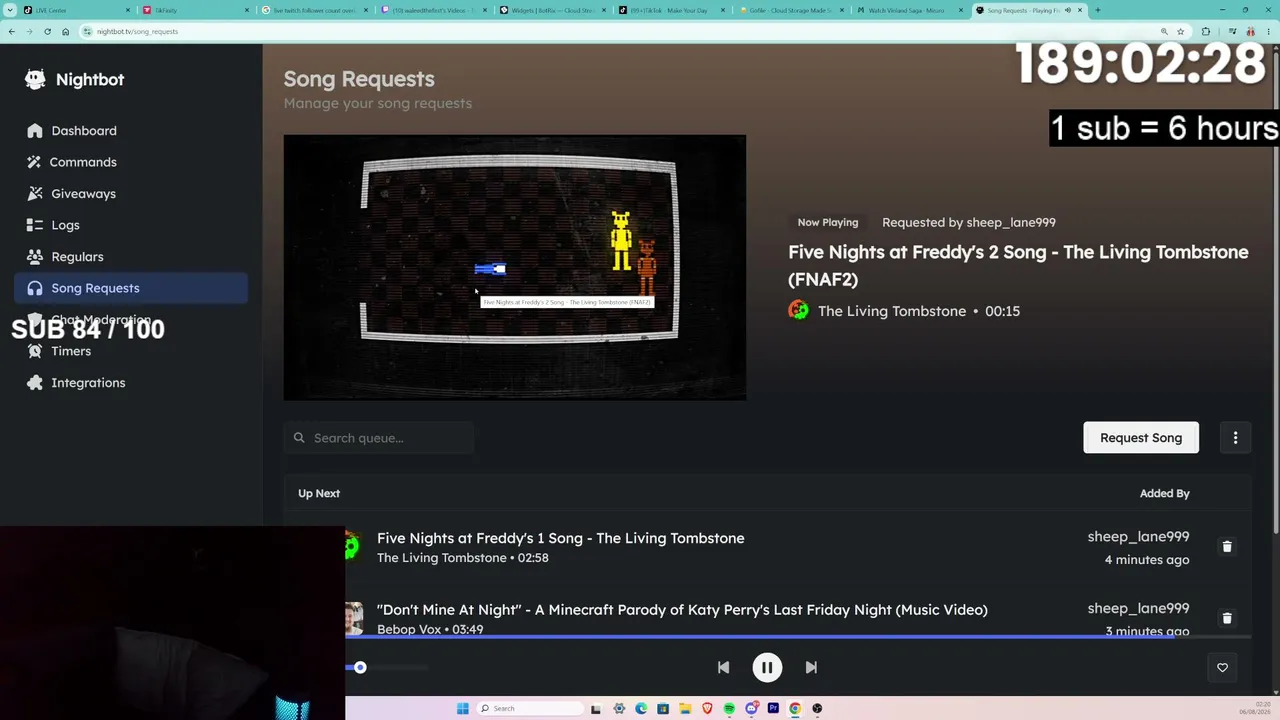Skip to the next song

point(811,667)
